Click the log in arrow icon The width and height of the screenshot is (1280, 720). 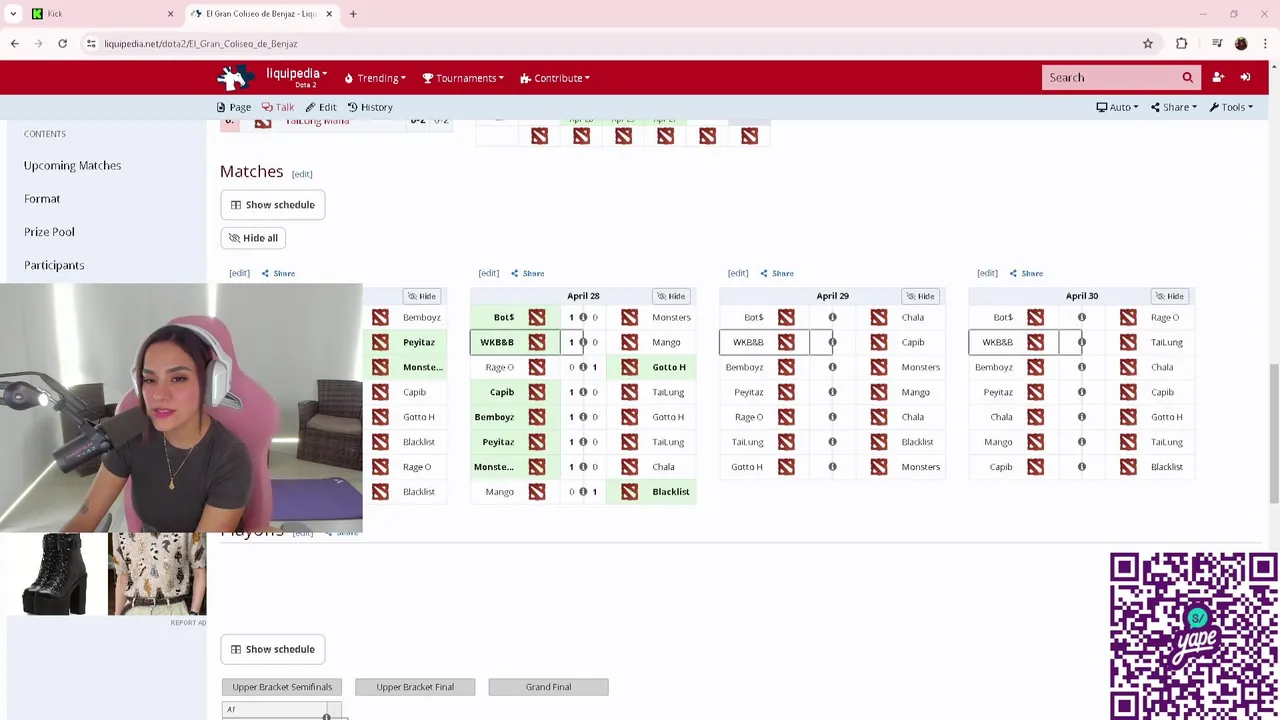point(1245,77)
